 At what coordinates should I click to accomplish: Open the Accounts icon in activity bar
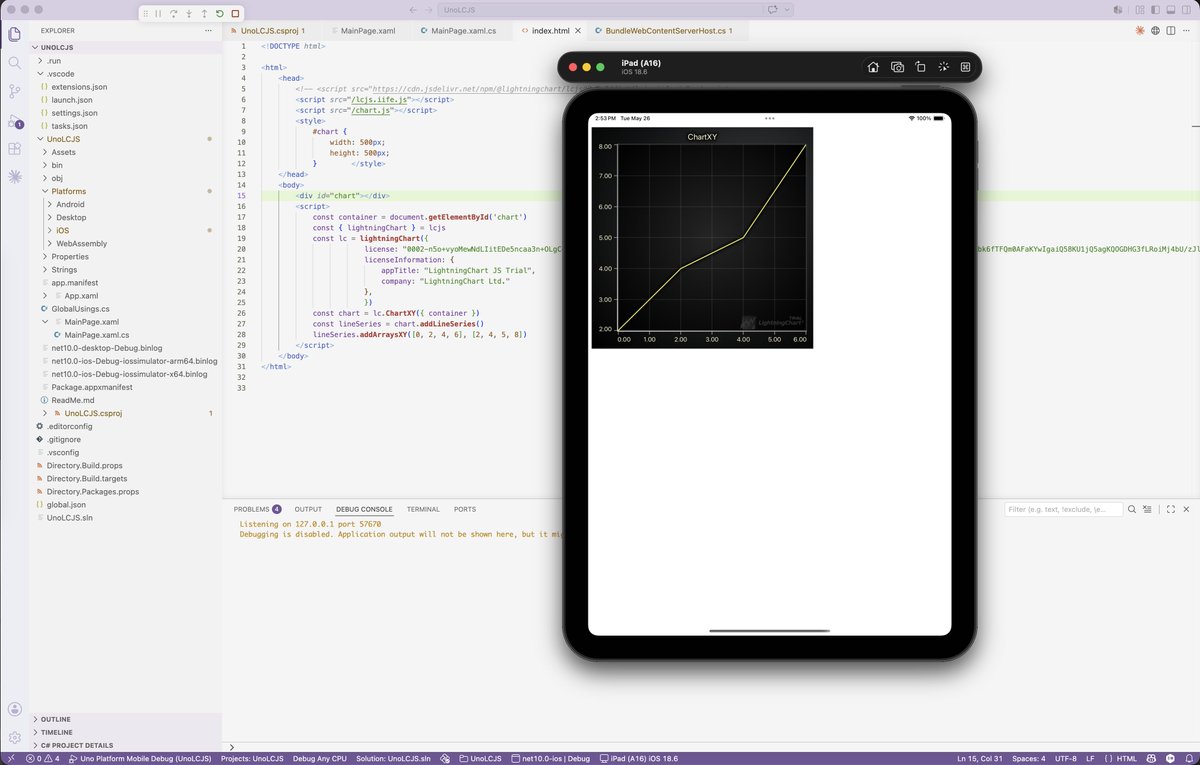click(14, 709)
